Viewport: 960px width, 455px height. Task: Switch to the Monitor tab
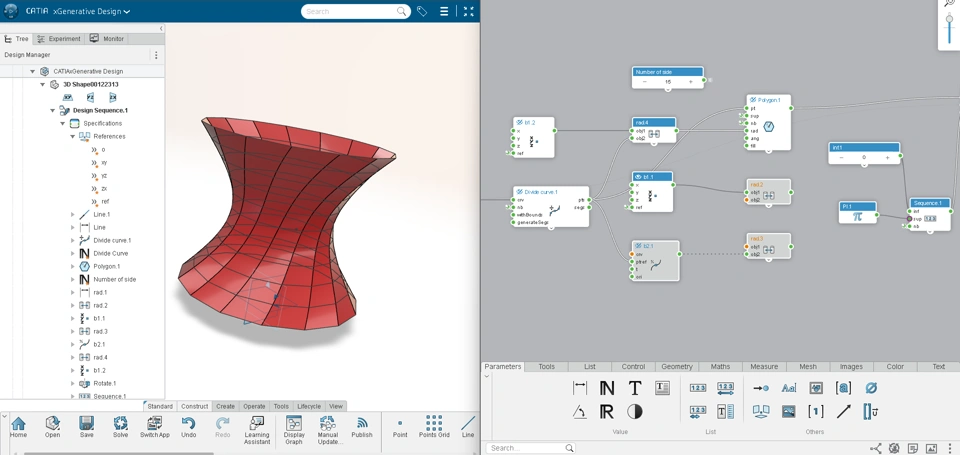[107, 39]
